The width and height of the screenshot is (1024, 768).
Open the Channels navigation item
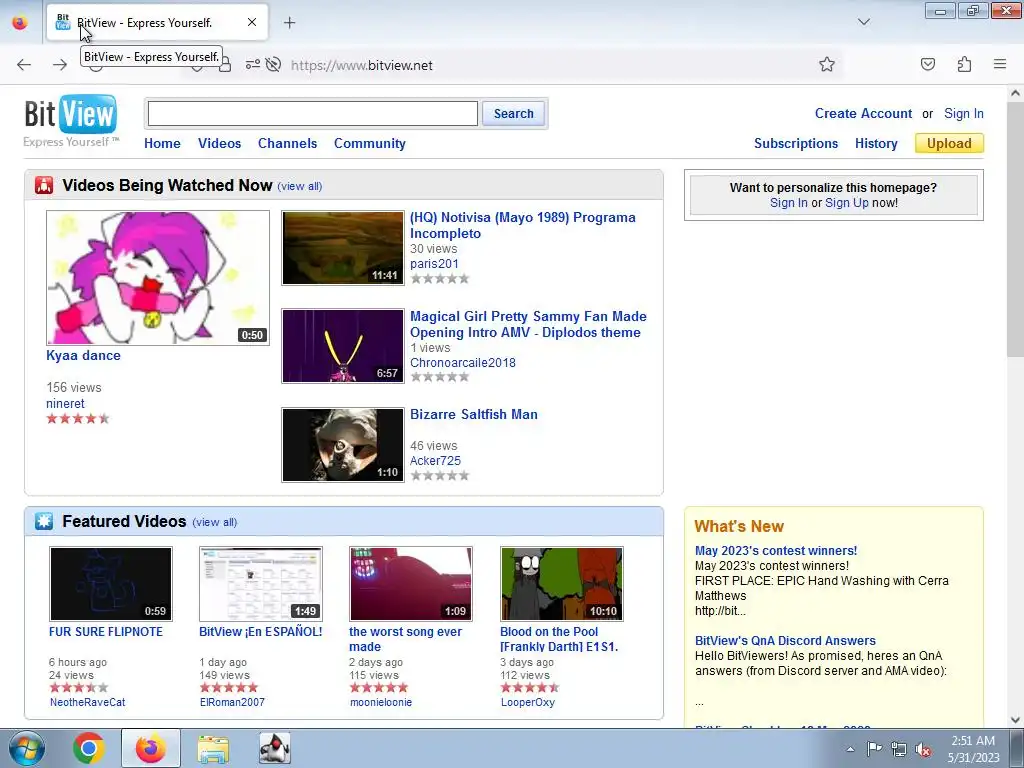click(x=287, y=143)
